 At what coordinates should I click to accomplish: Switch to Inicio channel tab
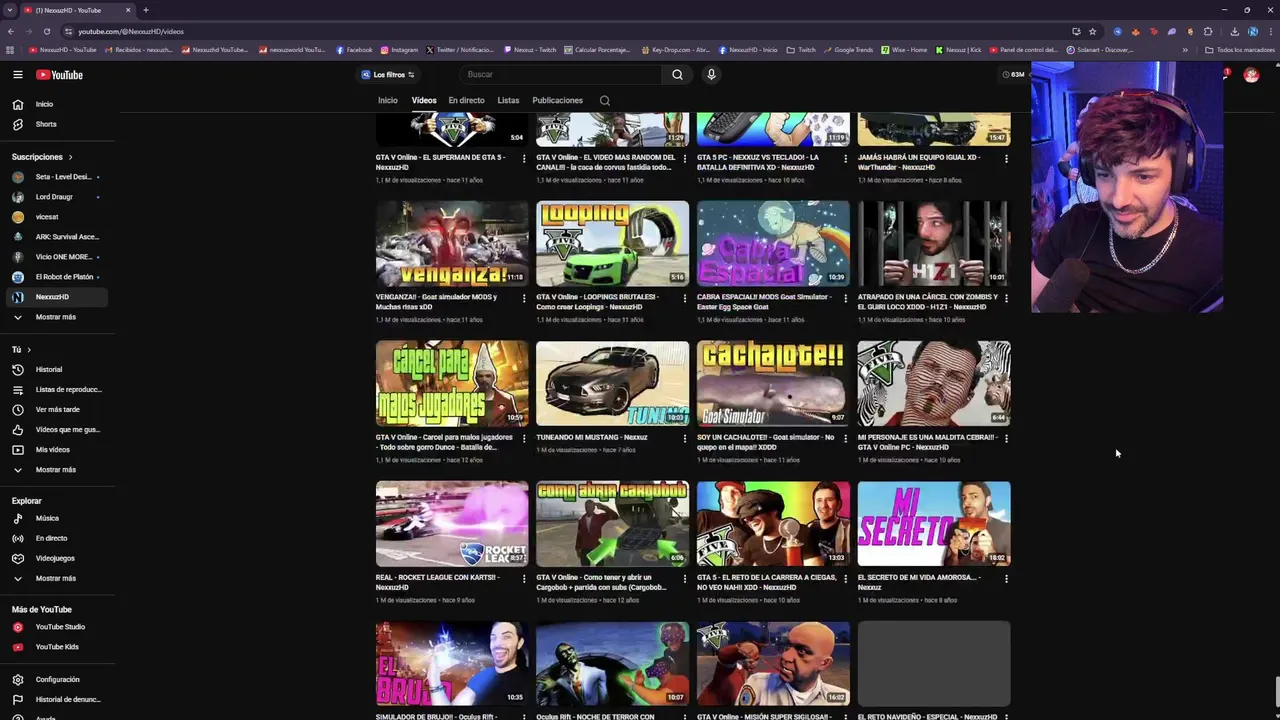point(387,100)
